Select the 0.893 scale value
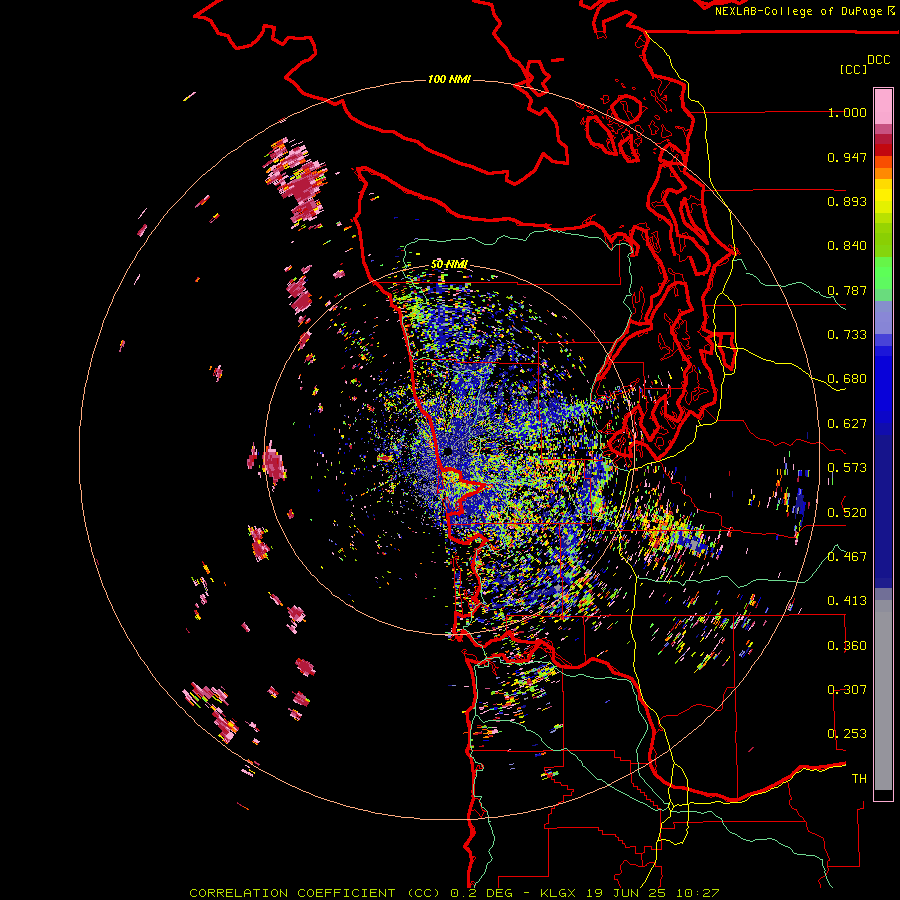The image size is (900, 900). point(847,201)
